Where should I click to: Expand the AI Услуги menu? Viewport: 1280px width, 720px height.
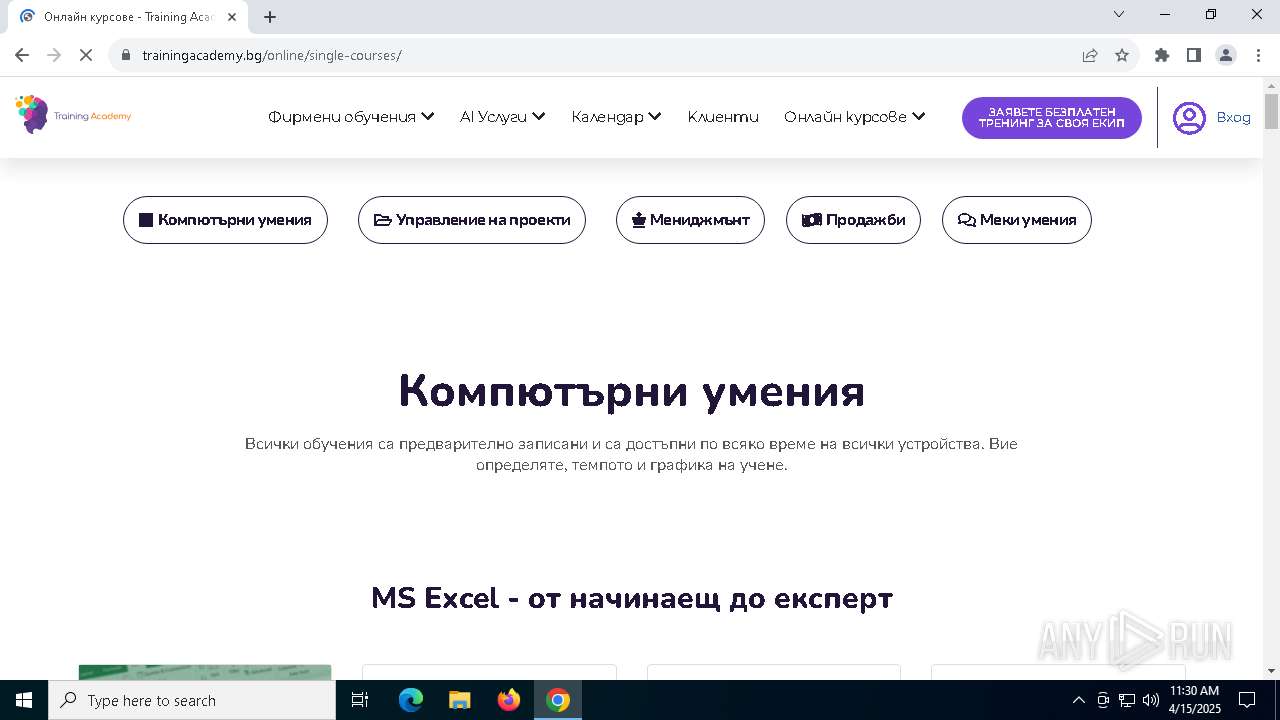point(502,116)
